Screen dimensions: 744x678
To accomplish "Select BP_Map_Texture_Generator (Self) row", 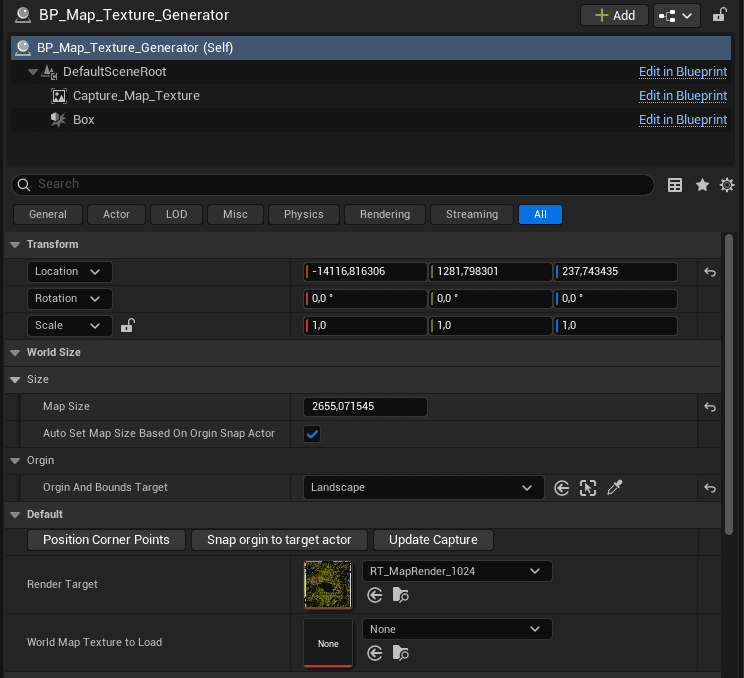I will pyautogui.click(x=371, y=47).
